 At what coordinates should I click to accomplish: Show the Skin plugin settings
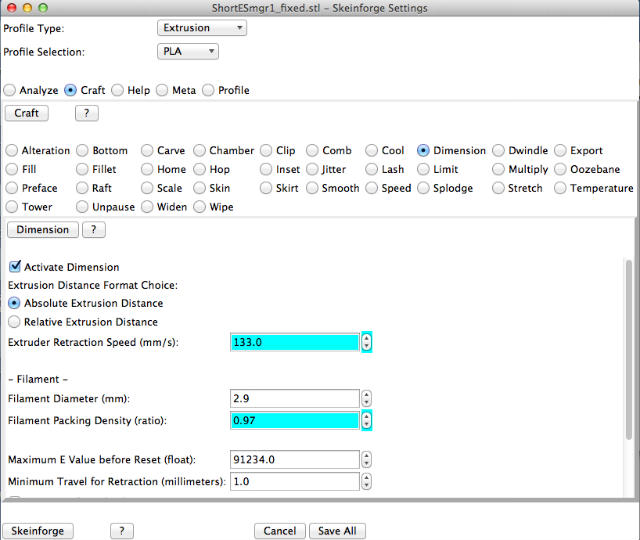click(199, 188)
